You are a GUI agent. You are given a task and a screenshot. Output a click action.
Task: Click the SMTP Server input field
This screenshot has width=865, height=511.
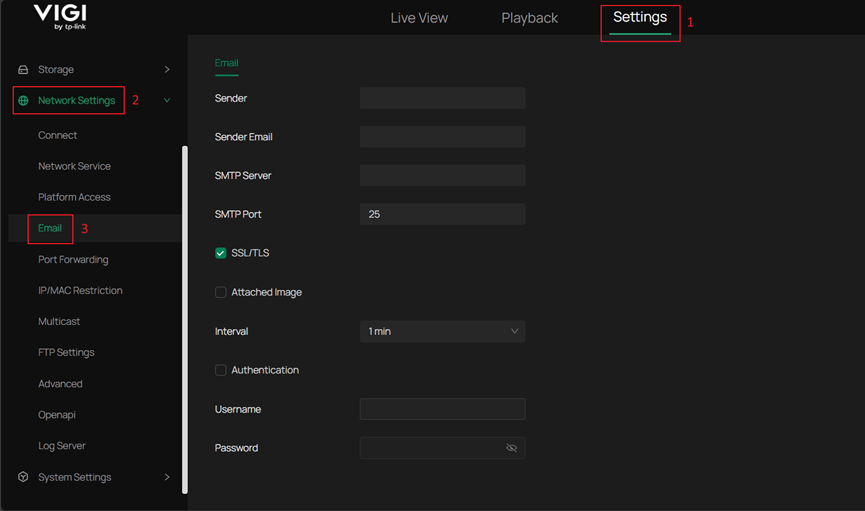[x=442, y=176]
